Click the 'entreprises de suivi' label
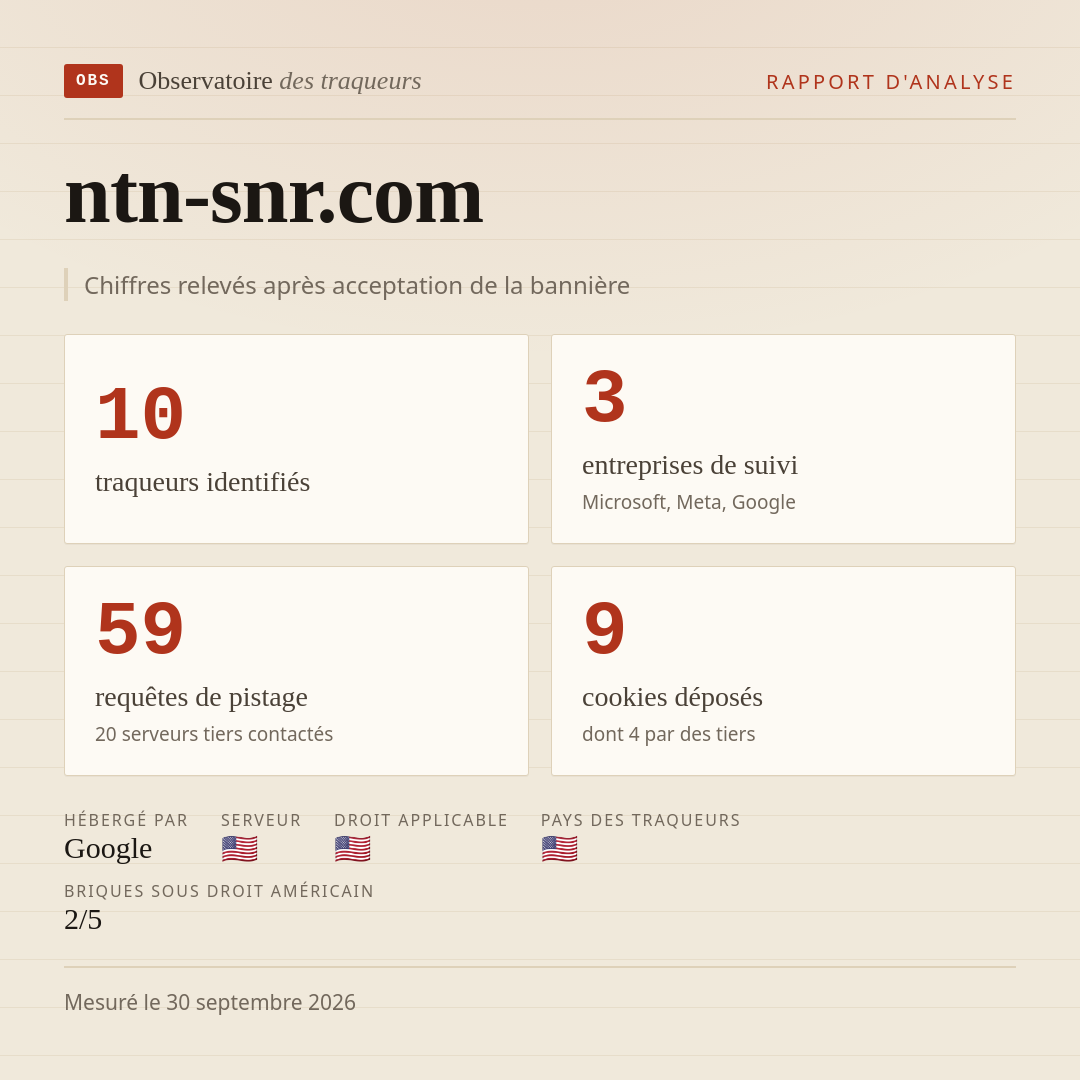This screenshot has width=1080, height=1080. [x=689, y=465]
